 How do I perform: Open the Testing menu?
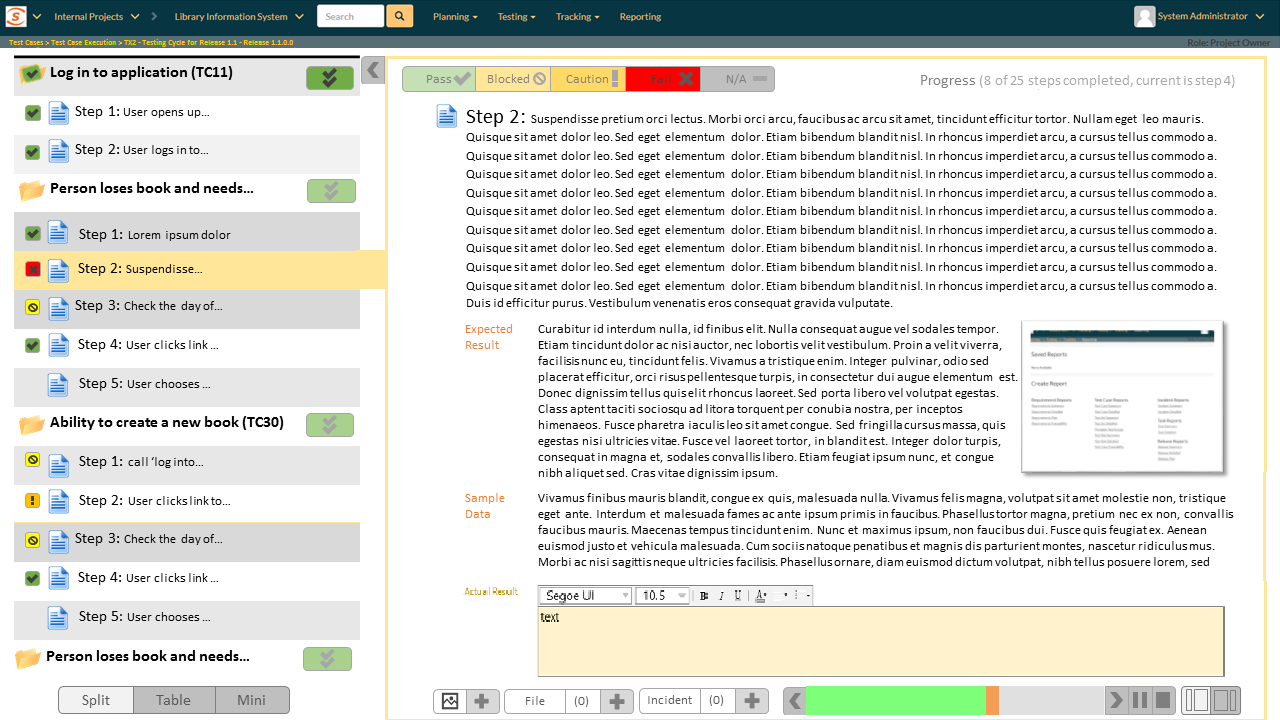[x=516, y=16]
